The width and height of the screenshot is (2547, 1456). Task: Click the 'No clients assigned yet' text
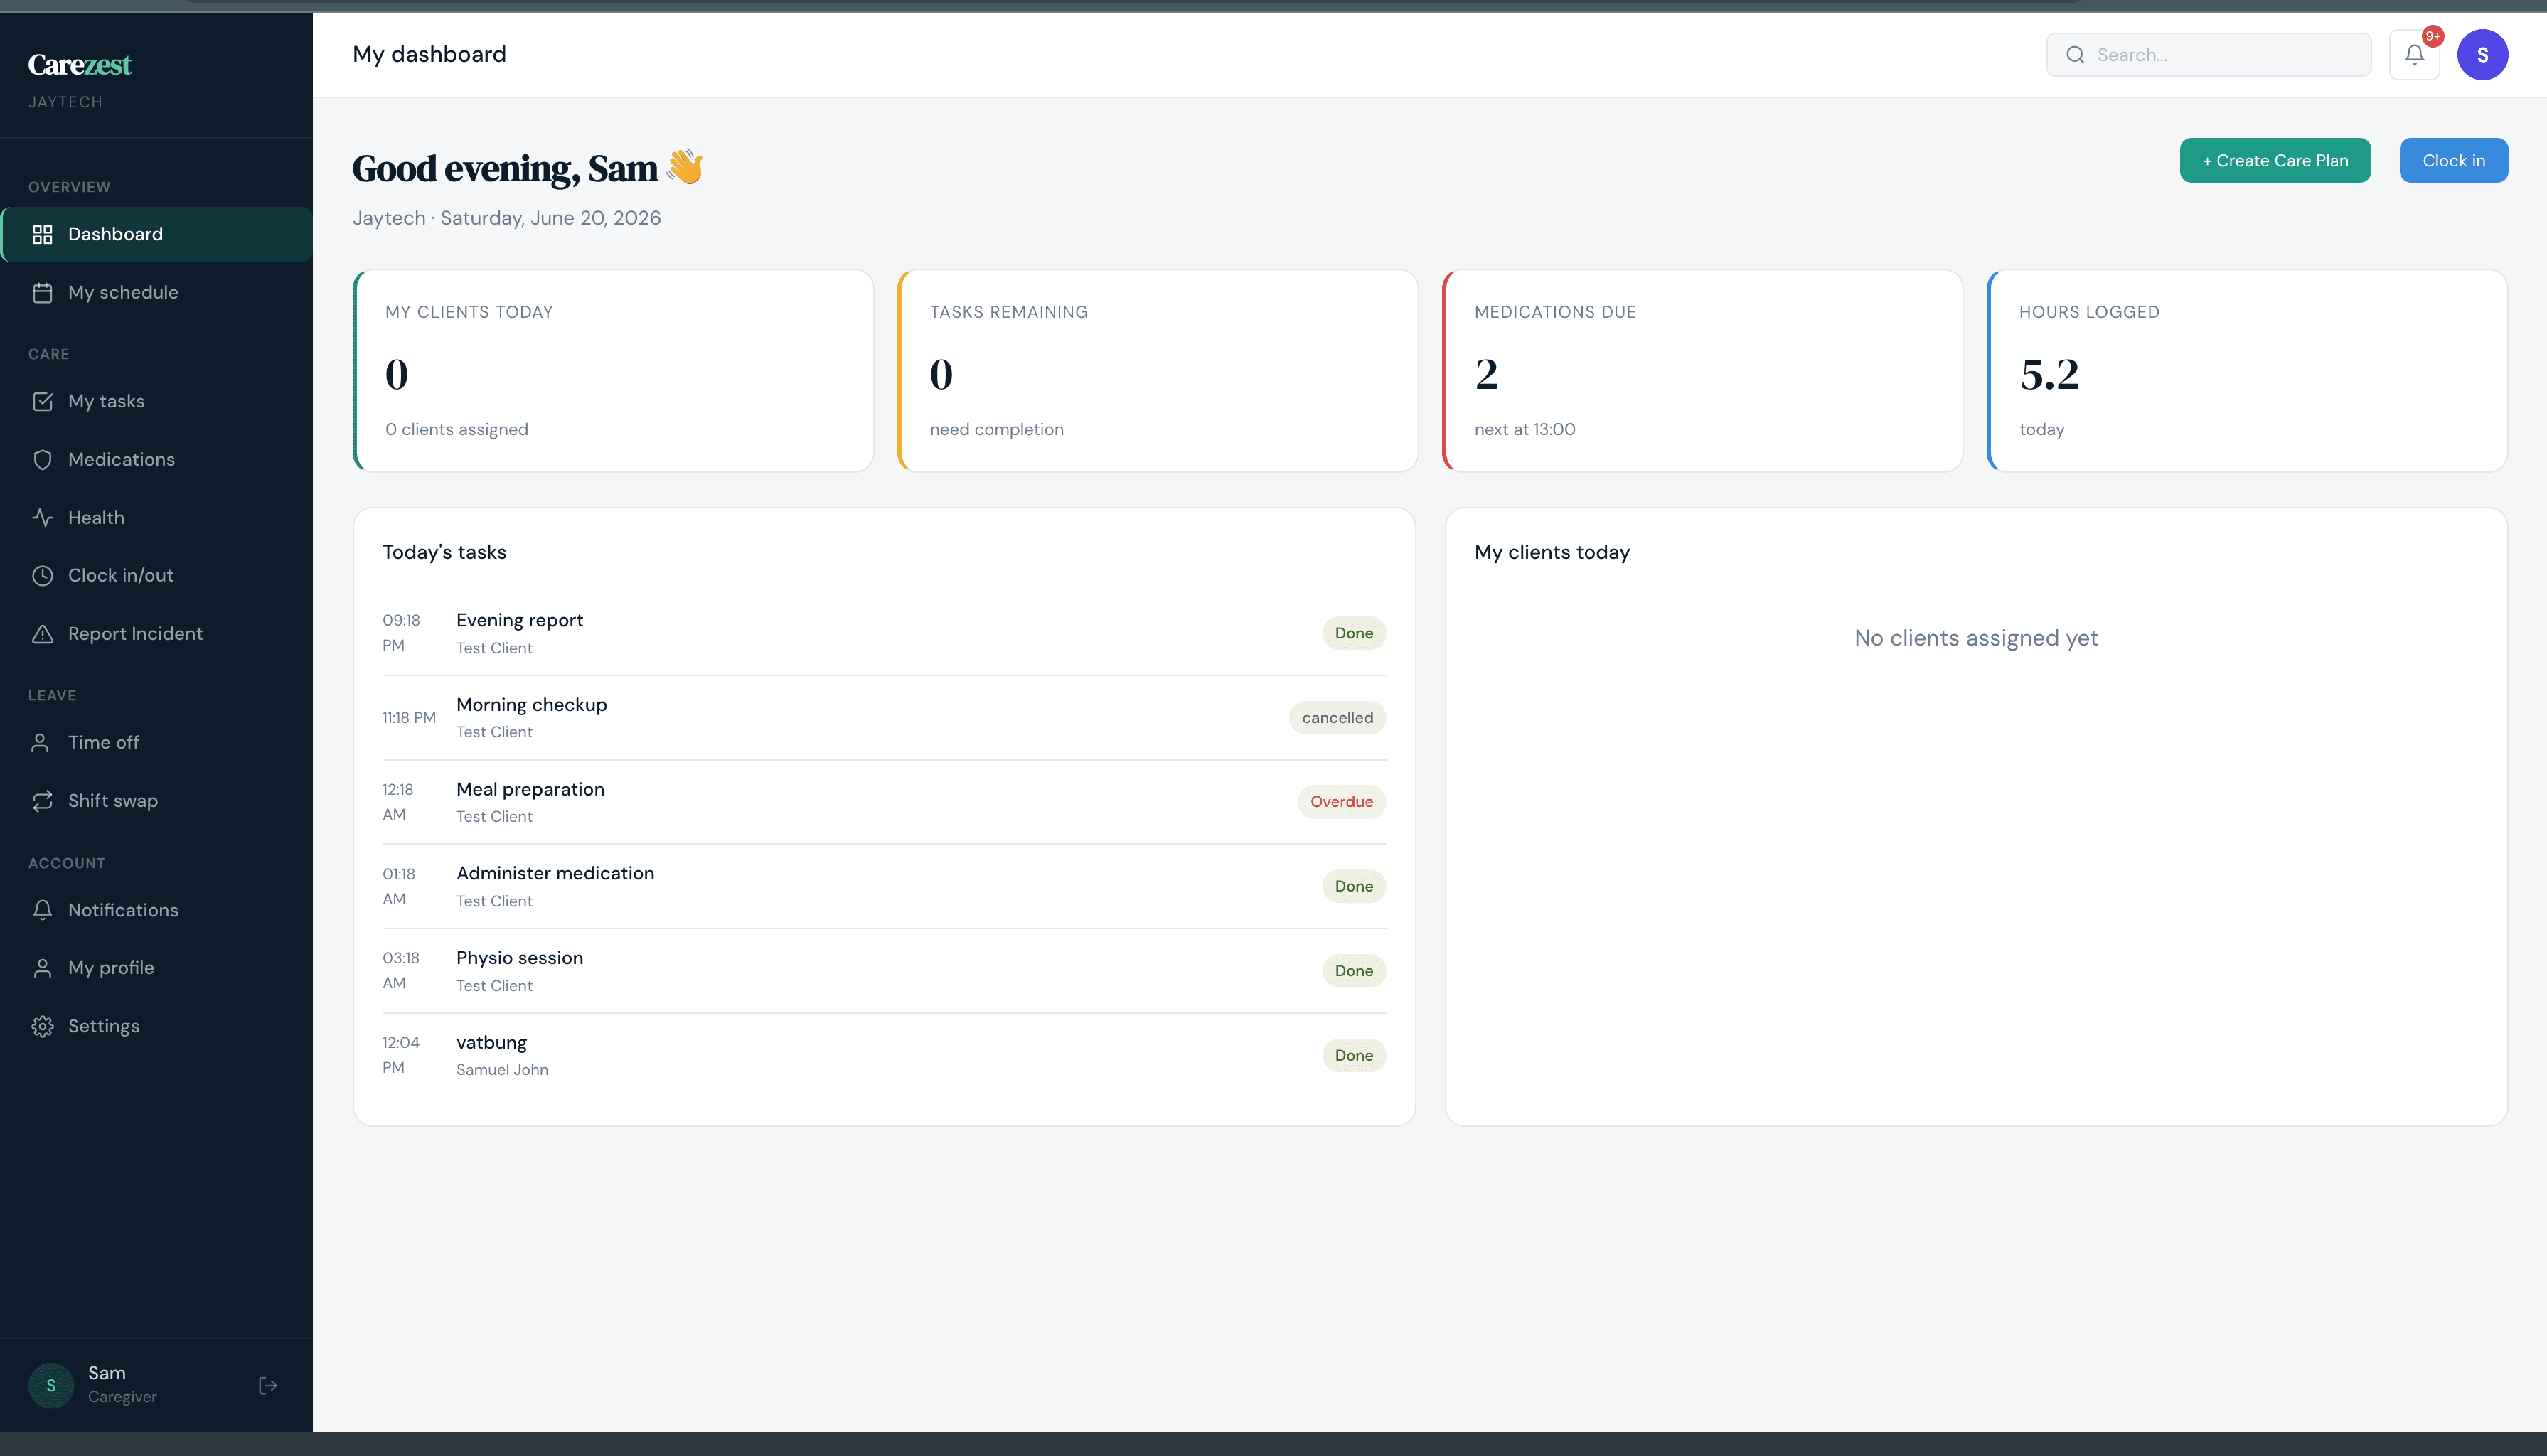click(1976, 638)
